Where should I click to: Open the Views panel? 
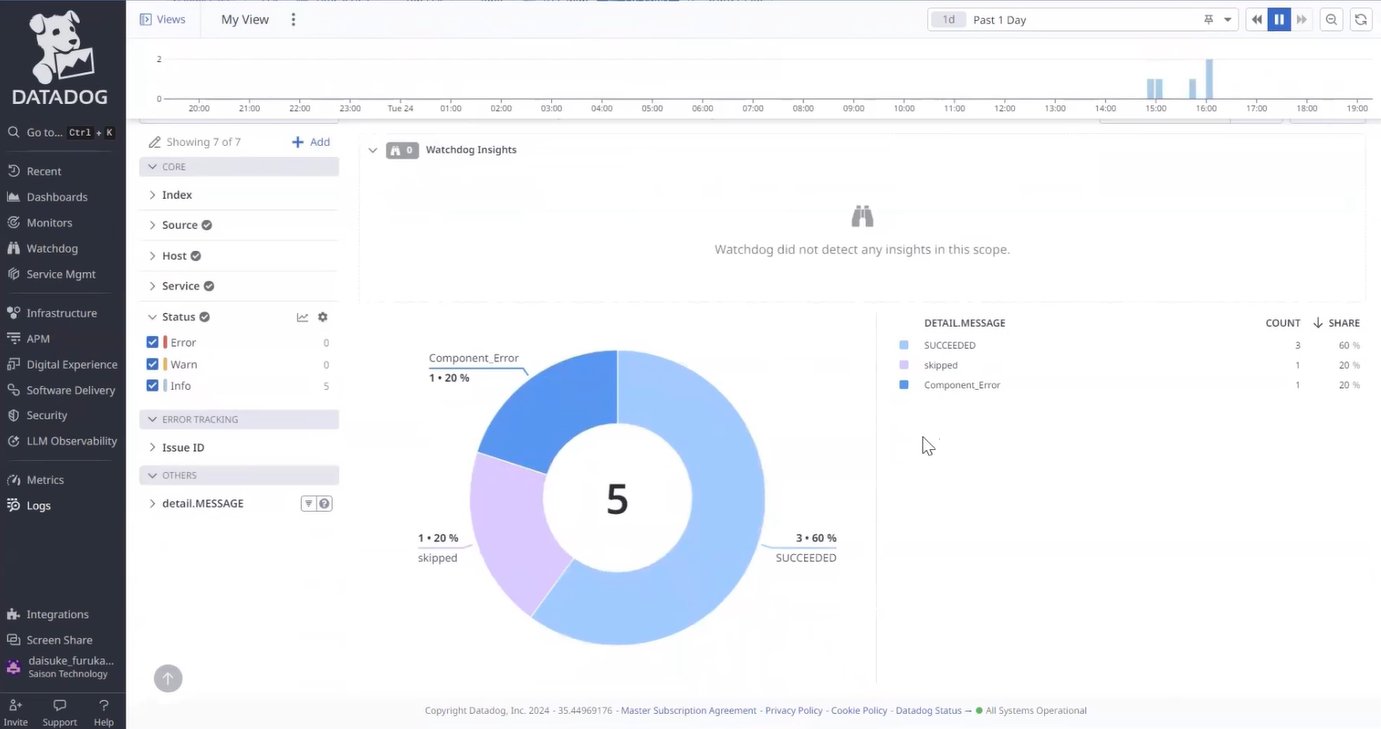163,19
